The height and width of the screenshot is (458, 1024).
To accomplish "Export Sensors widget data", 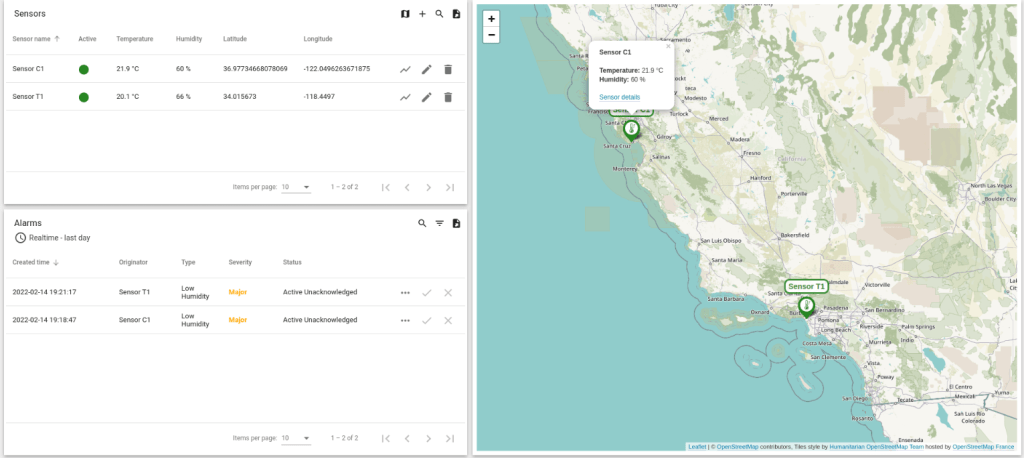I will tap(456, 14).
